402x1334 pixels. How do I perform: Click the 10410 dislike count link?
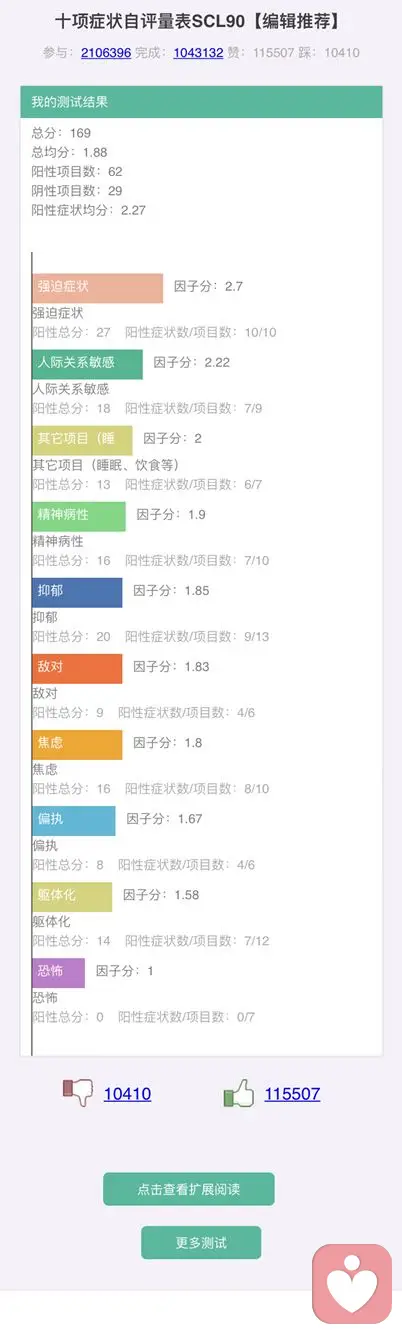tap(127, 1094)
